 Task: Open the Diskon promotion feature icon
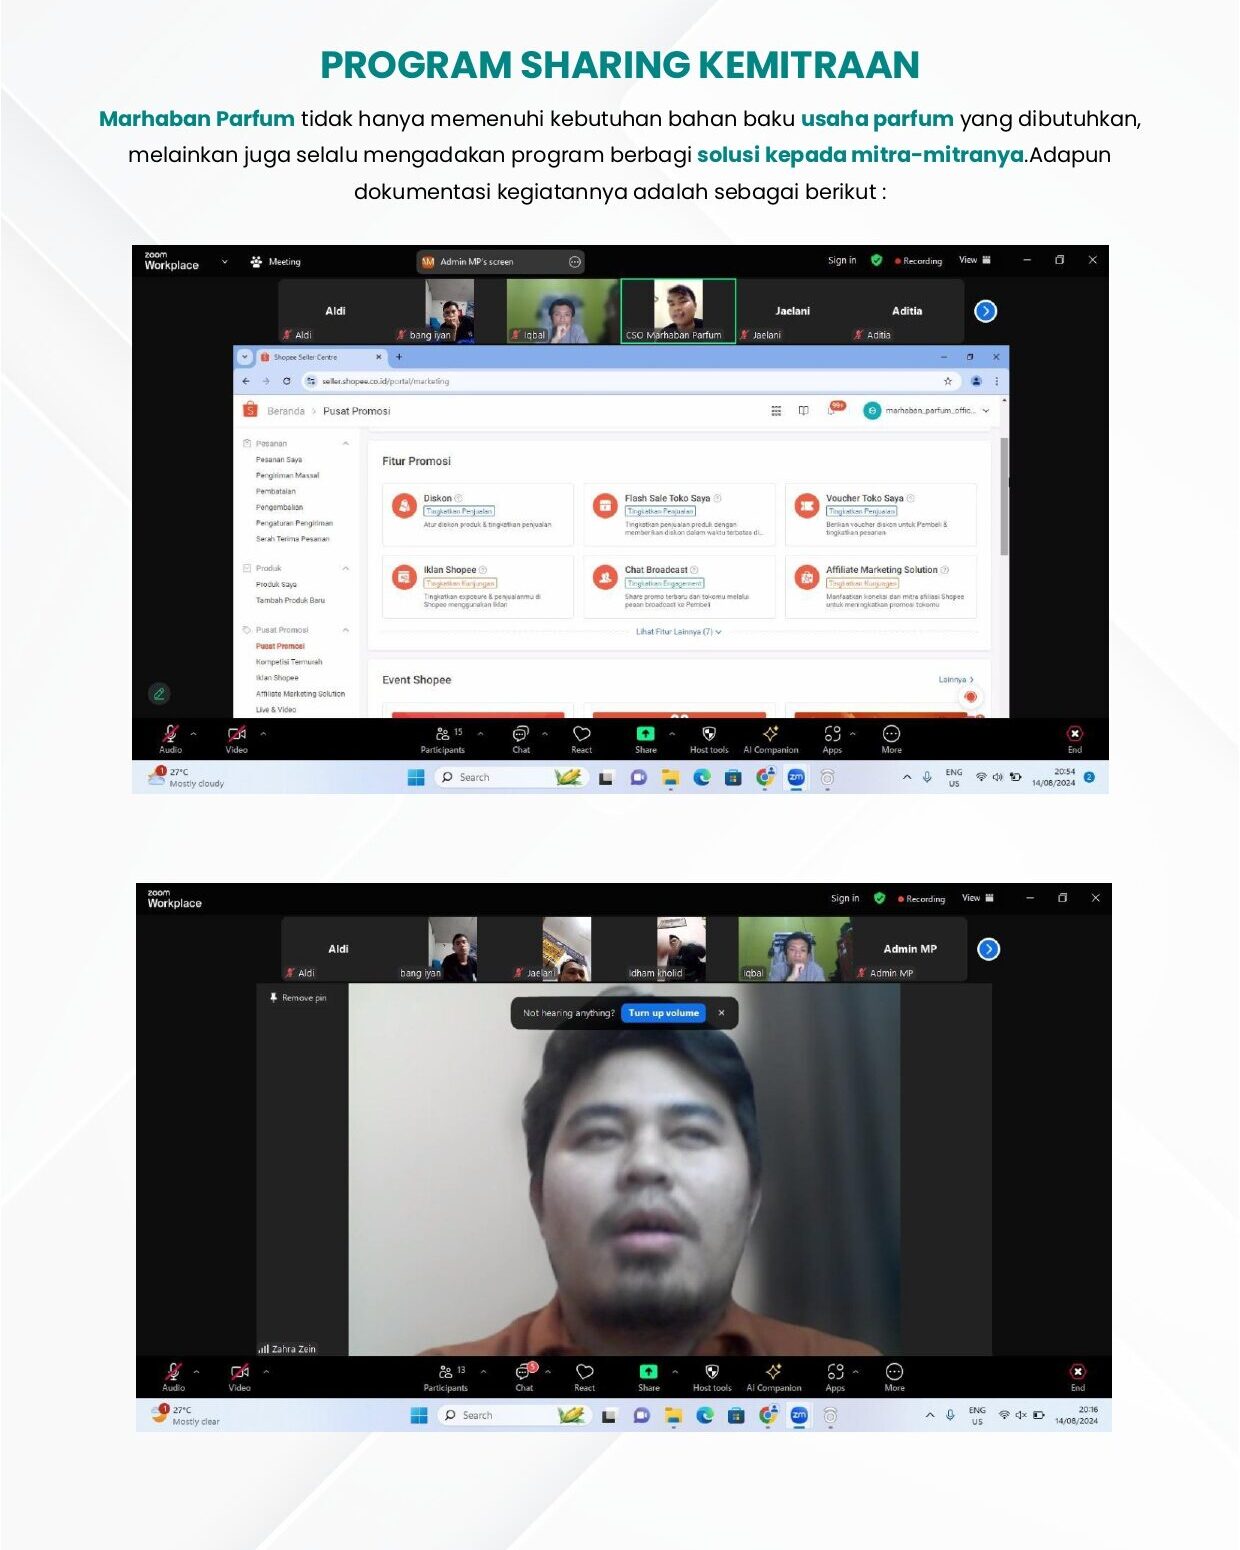point(404,506)
